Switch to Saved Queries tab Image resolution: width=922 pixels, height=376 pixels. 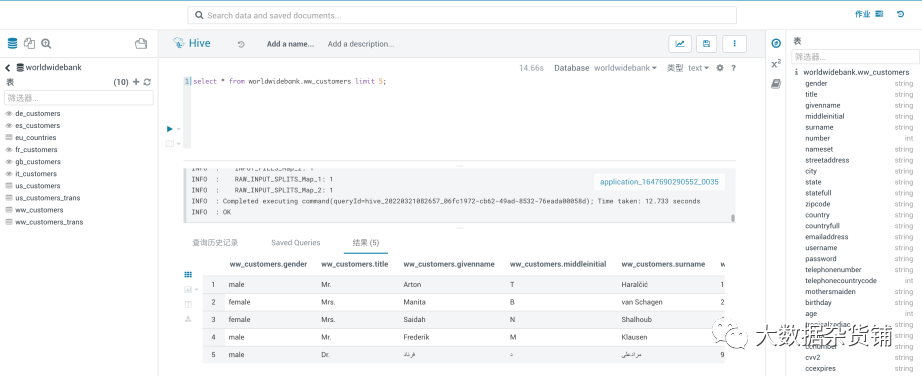[296, 242]
